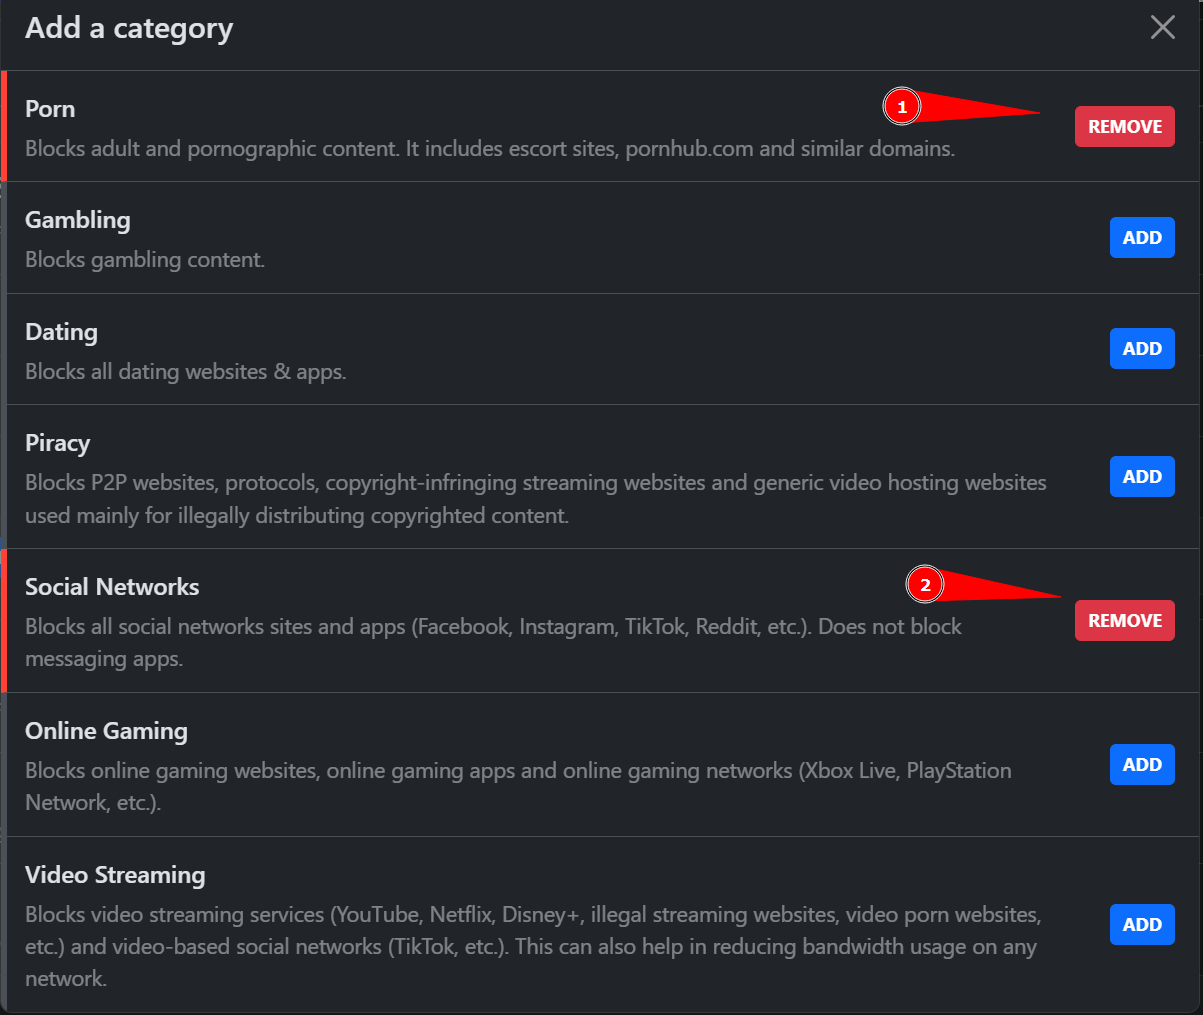This screenshot has width=1203, height=1015.
Task: Add the Video Streaming category
Action: coord(1142,925)
